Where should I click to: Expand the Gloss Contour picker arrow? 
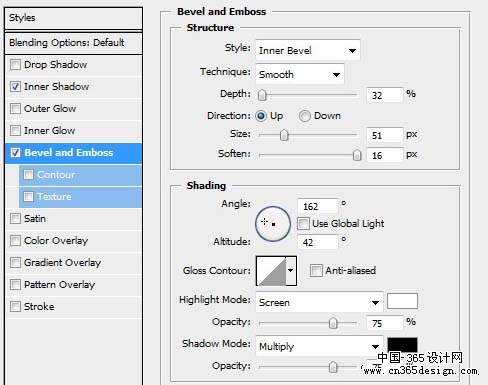(291, 271)
